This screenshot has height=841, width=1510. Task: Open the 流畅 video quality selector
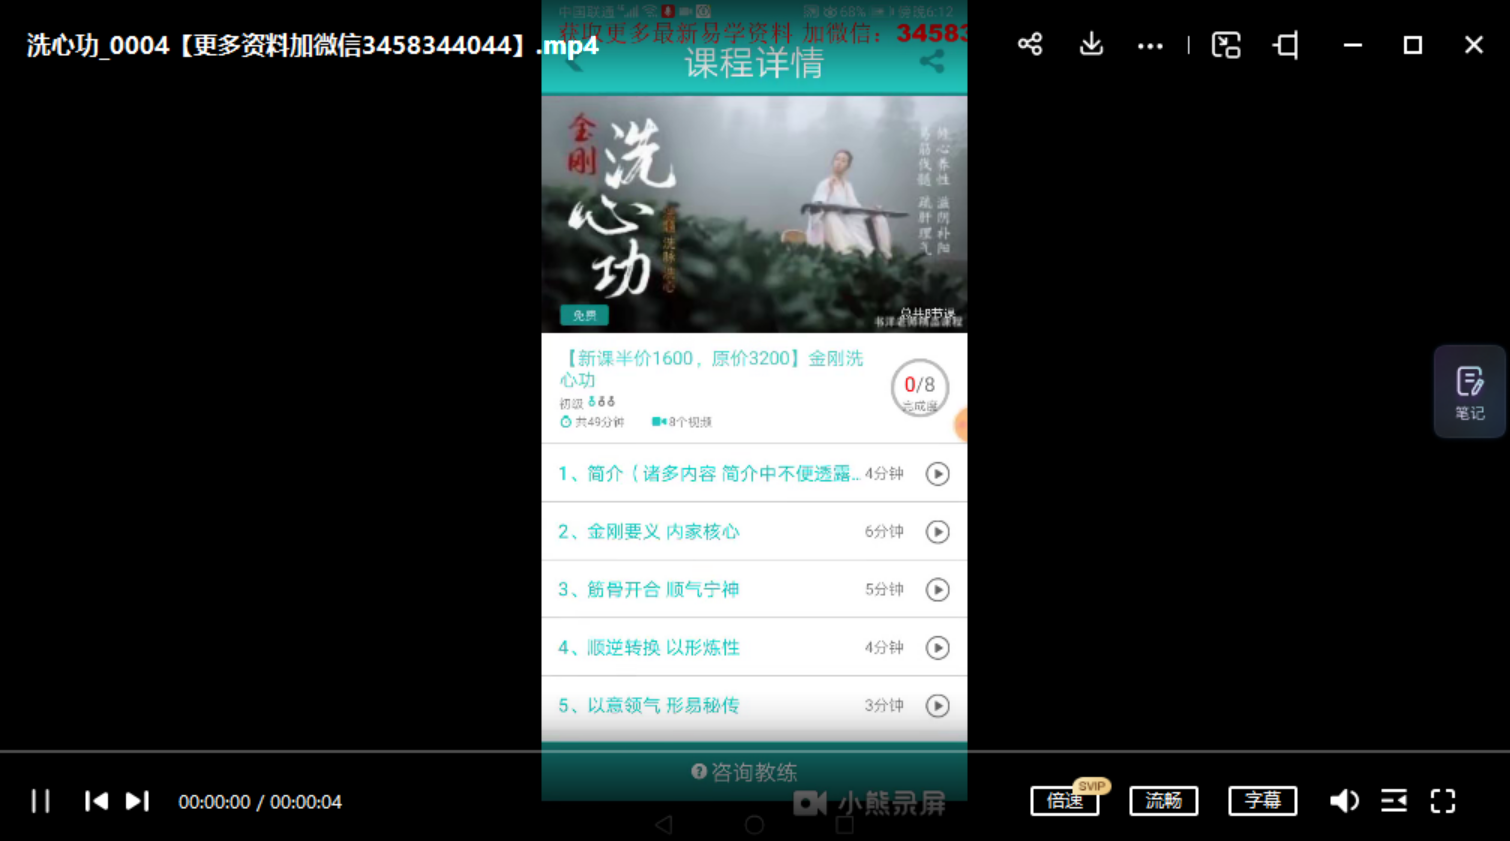pos(1163,800)
